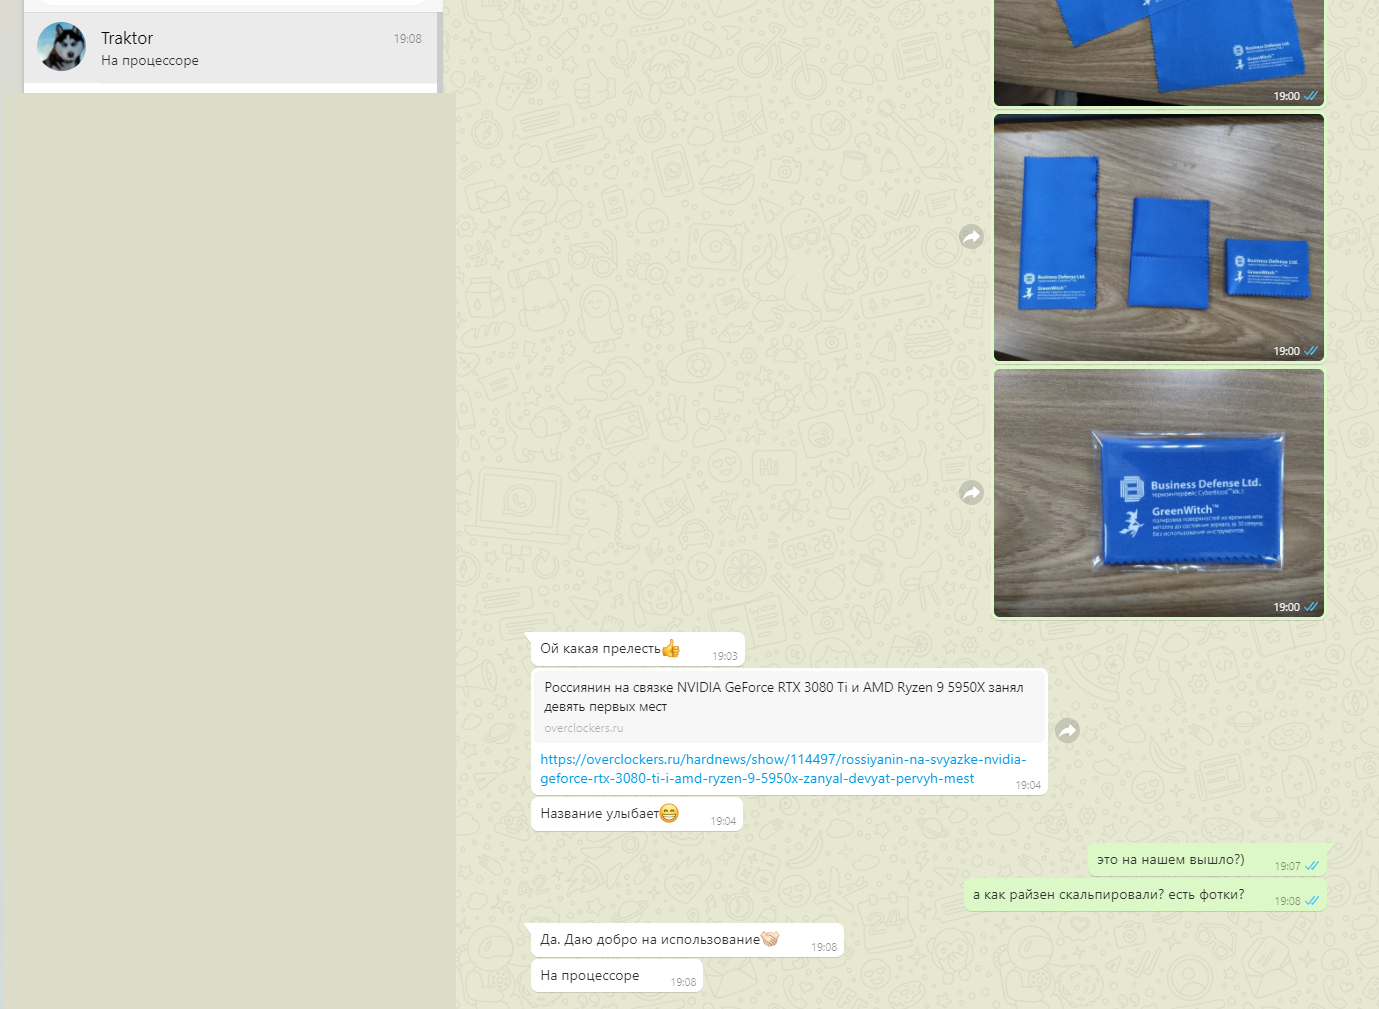Image resolution: width=1379 pixels, height=1009 pixels.
Task: Click 'На процессоре' preview under Traktor name
Action: coord(150,61)
